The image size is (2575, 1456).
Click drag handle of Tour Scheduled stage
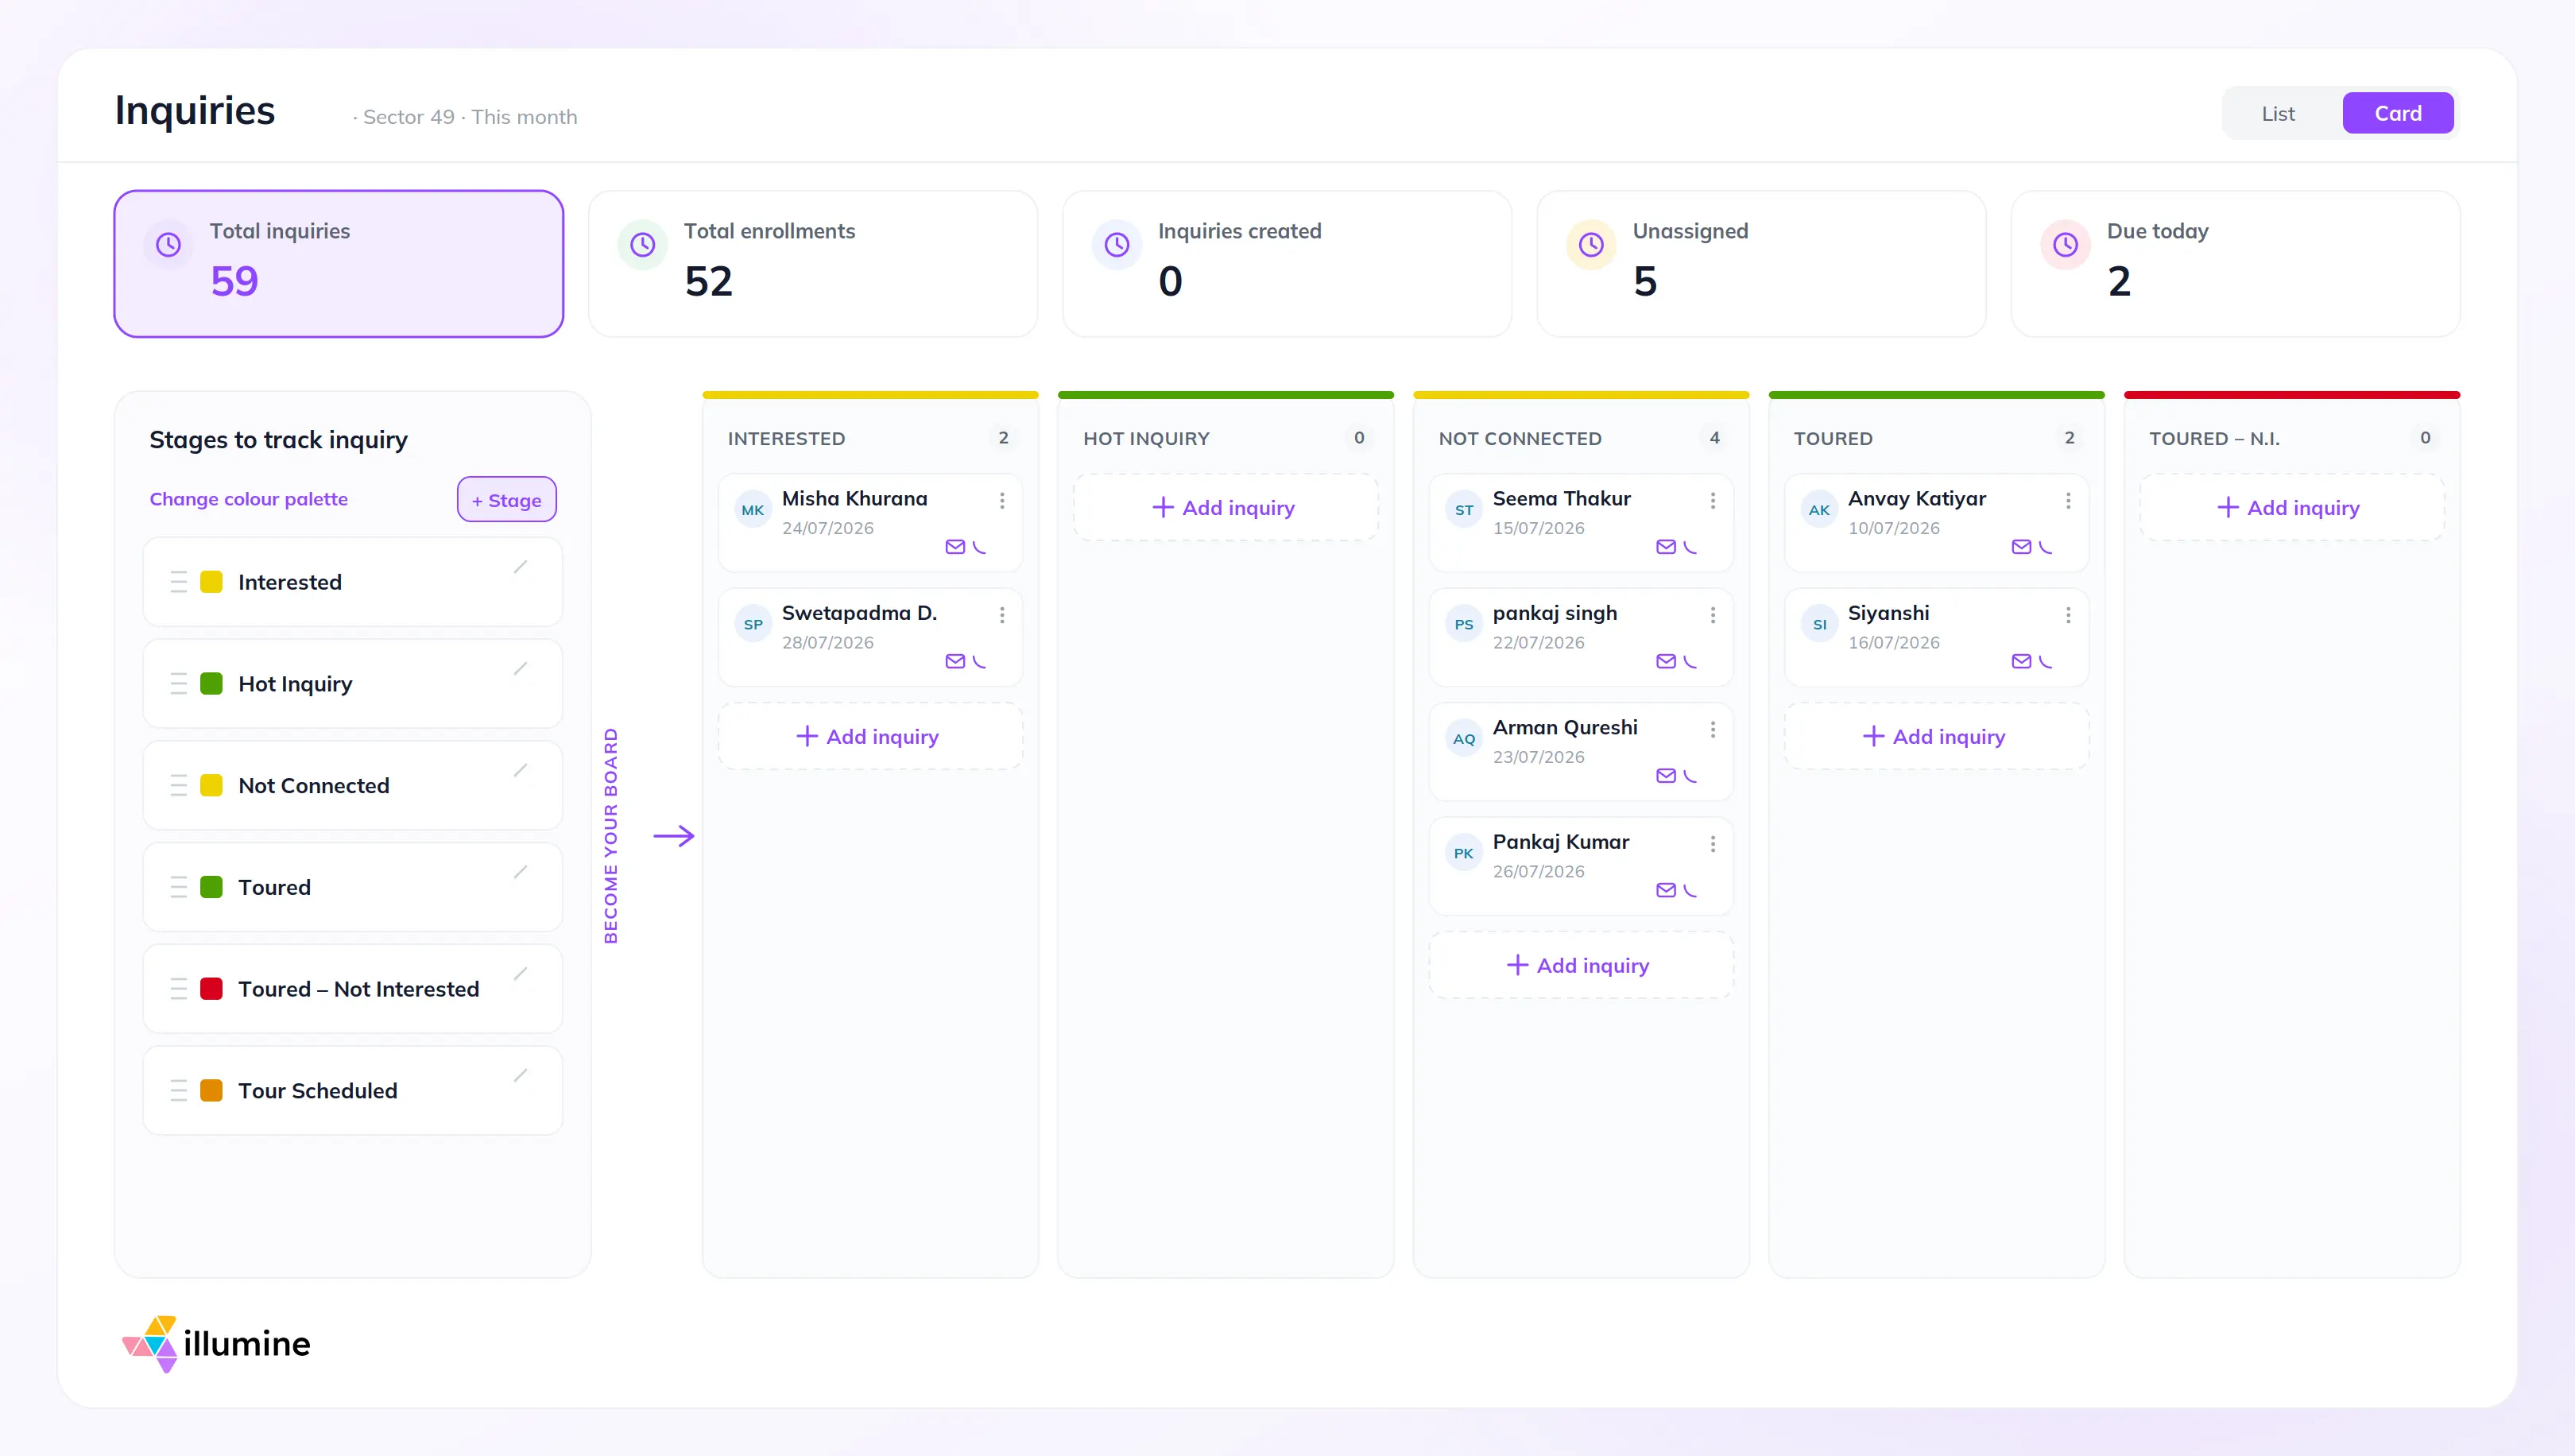(x=179, y=1091)
